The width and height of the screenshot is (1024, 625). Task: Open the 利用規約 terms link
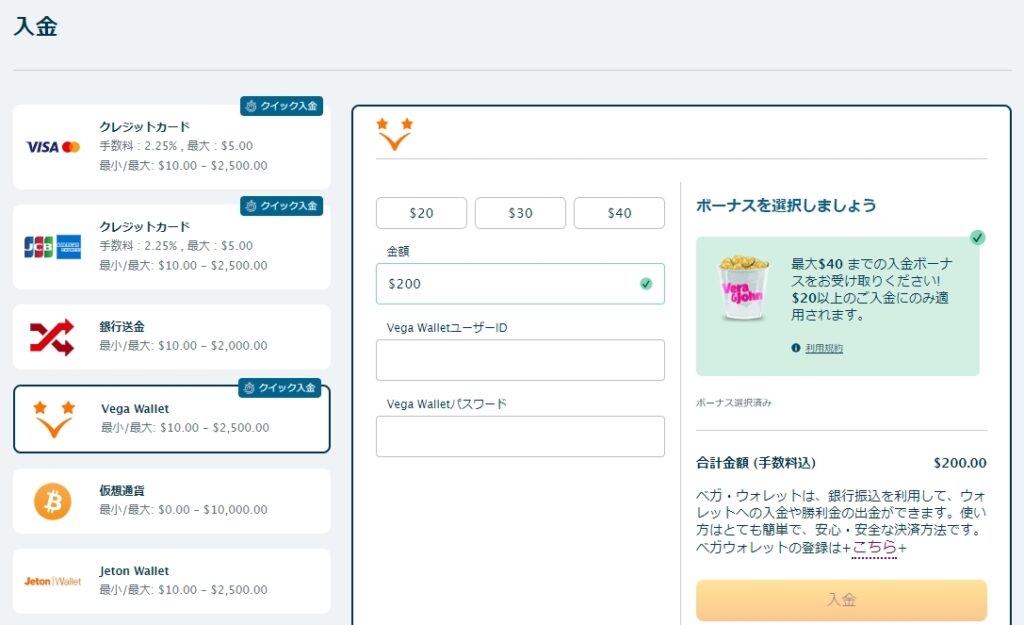[824, 348]
